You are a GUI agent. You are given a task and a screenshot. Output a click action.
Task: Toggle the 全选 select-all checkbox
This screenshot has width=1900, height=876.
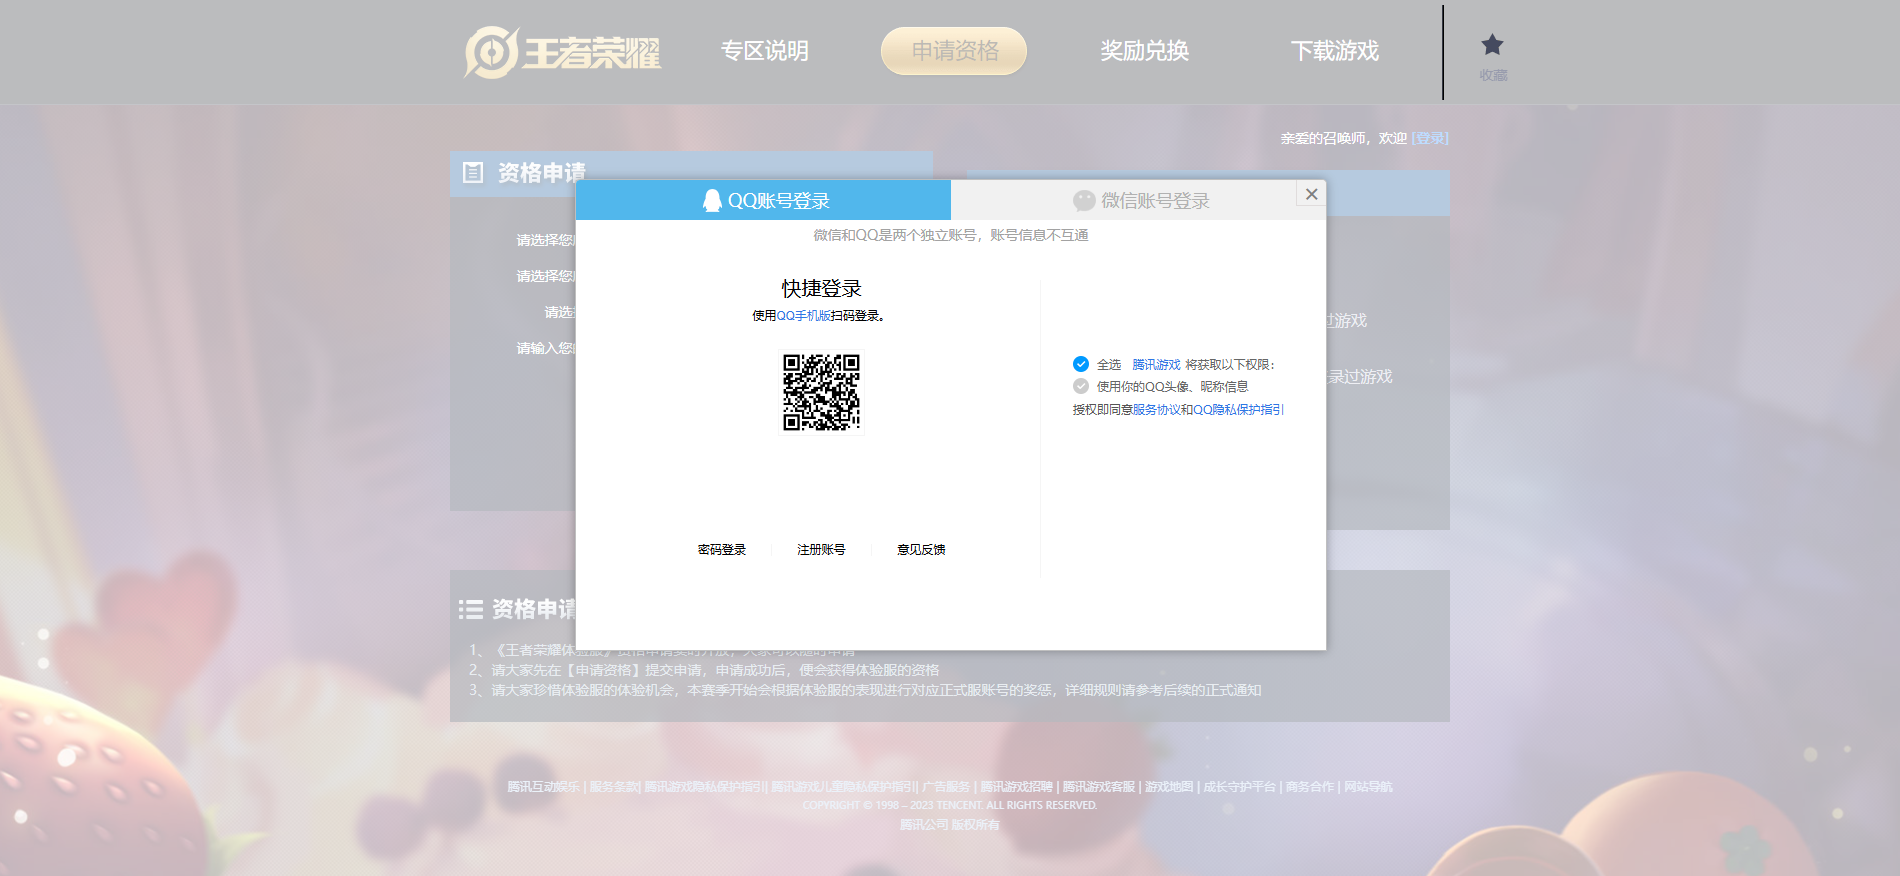click(1081, 364)
